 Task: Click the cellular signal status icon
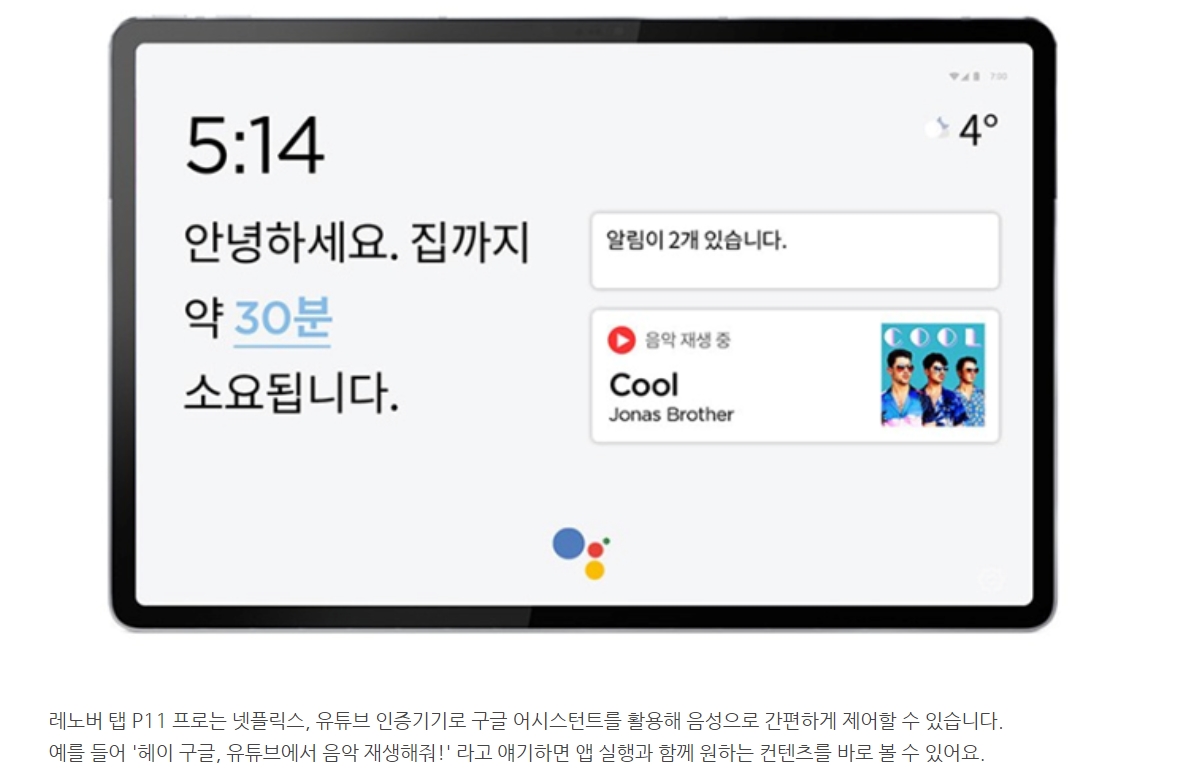pyautogui.click(x=965, y=76)
